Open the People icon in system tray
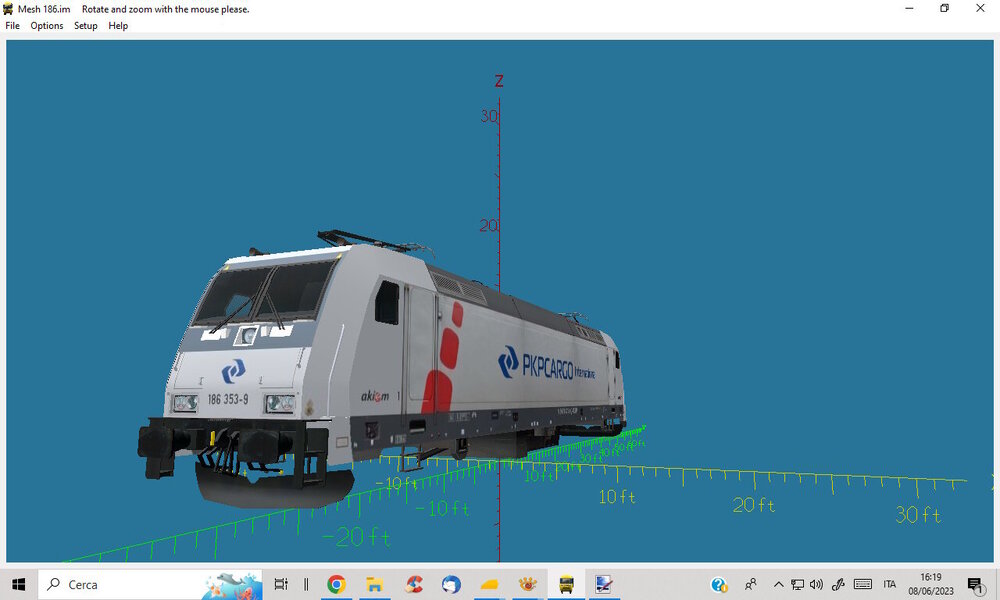Screen dimensions: 1000x600 coord(751,584)
